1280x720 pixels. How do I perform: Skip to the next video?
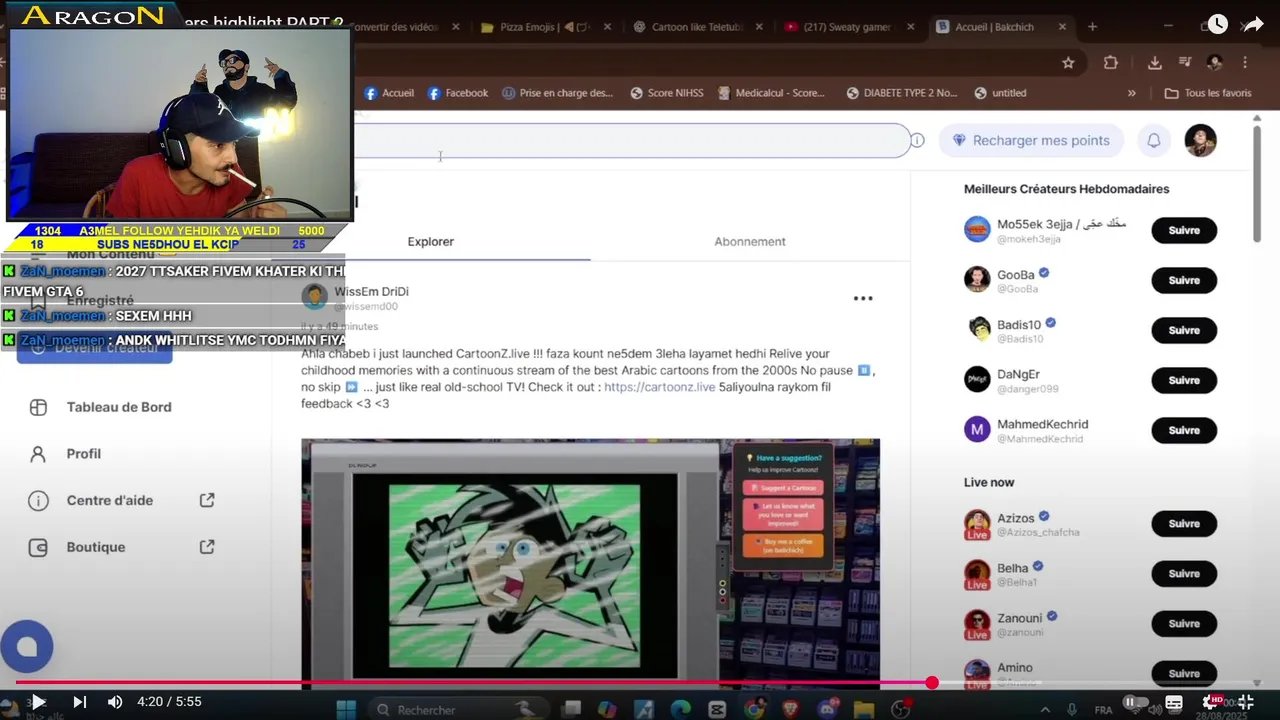tap(80, 702)
